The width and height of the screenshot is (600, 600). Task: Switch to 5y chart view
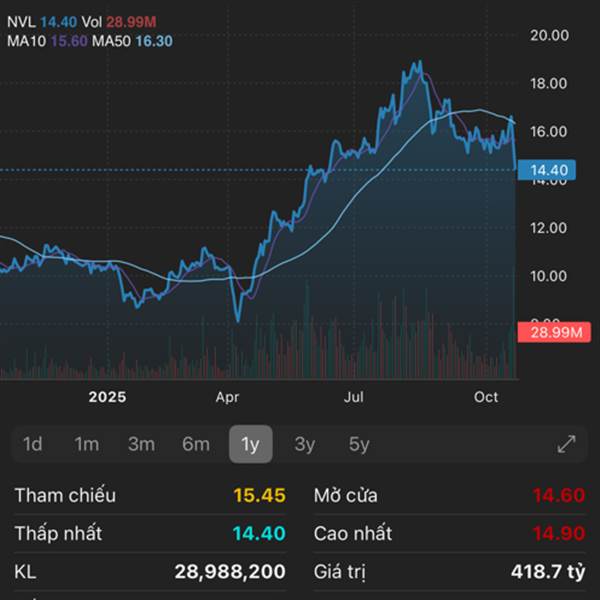click(359, 445)
